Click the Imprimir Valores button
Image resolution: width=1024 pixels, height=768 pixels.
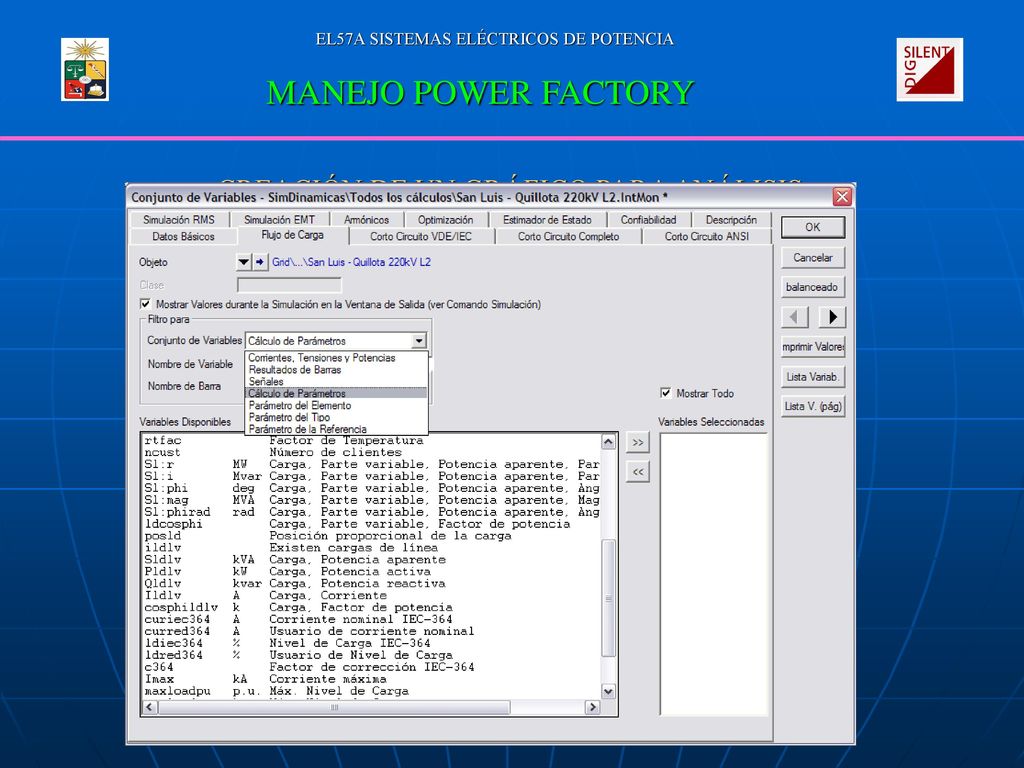coord(812,347)
